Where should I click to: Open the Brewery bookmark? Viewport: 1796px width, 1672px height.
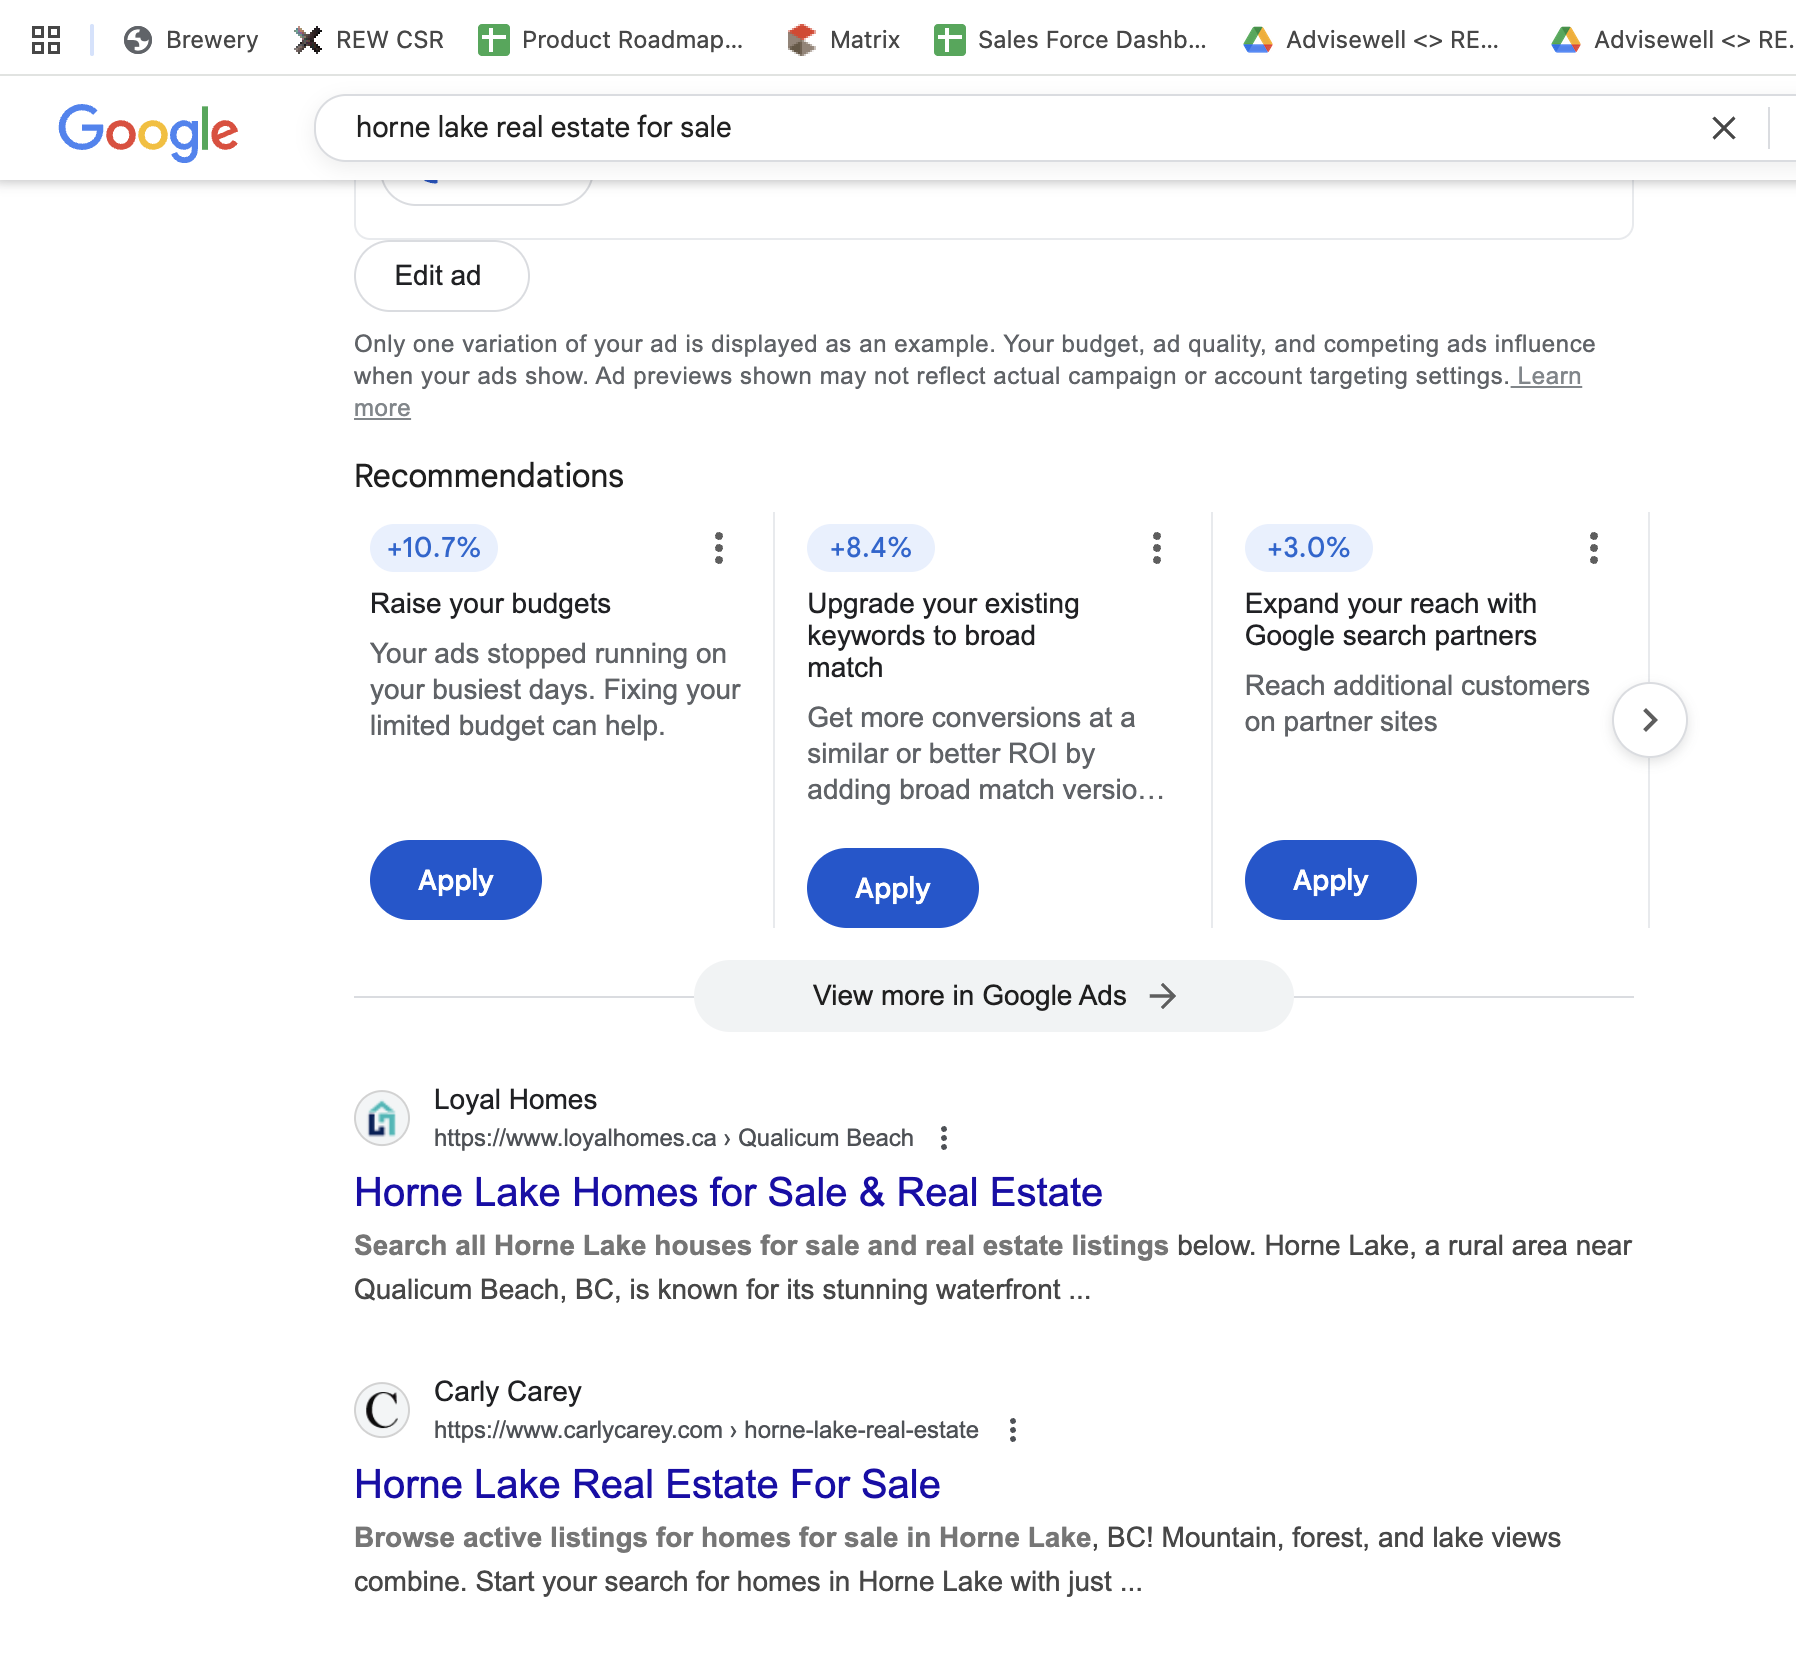pos(190,40)
